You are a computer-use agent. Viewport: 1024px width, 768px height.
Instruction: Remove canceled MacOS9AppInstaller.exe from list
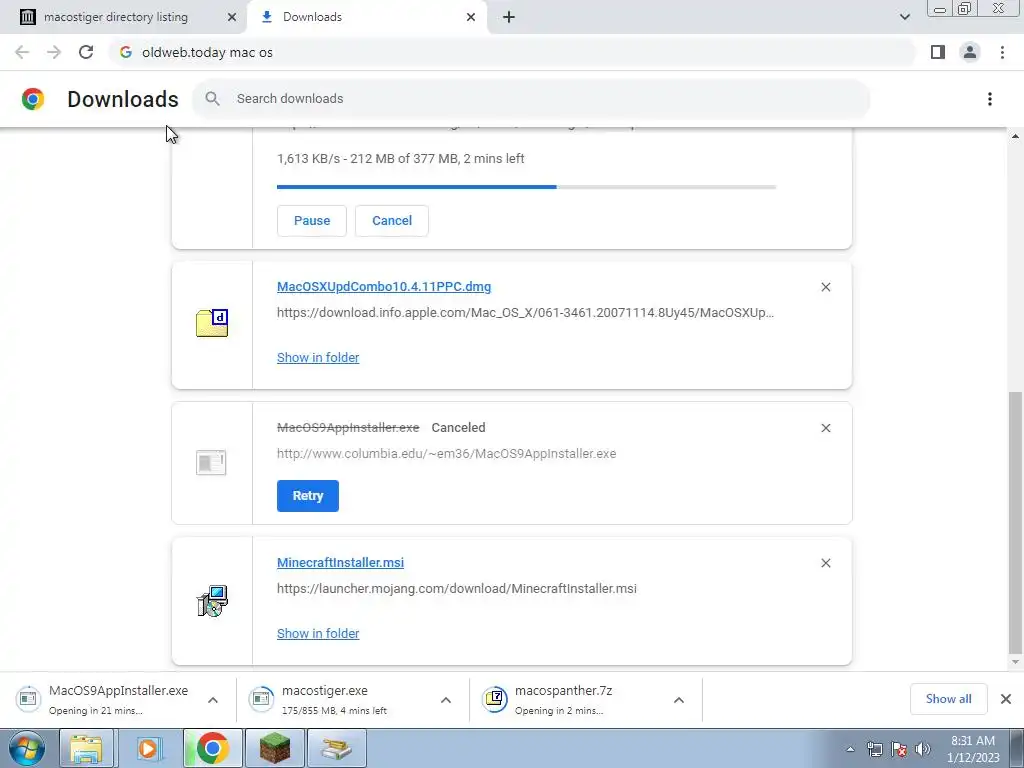(x=825, y=428)
